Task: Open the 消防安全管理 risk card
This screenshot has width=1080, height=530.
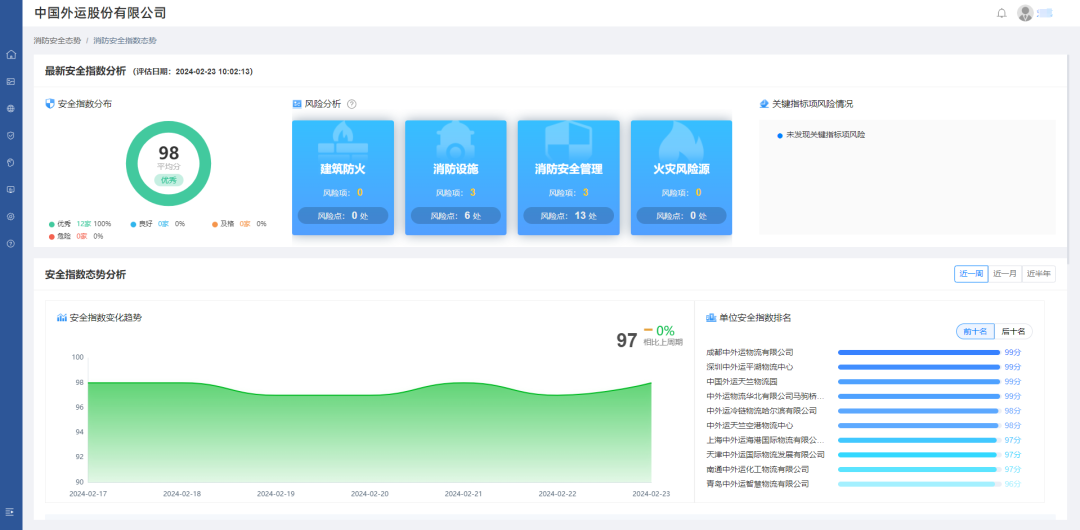Action: point(568,178)
